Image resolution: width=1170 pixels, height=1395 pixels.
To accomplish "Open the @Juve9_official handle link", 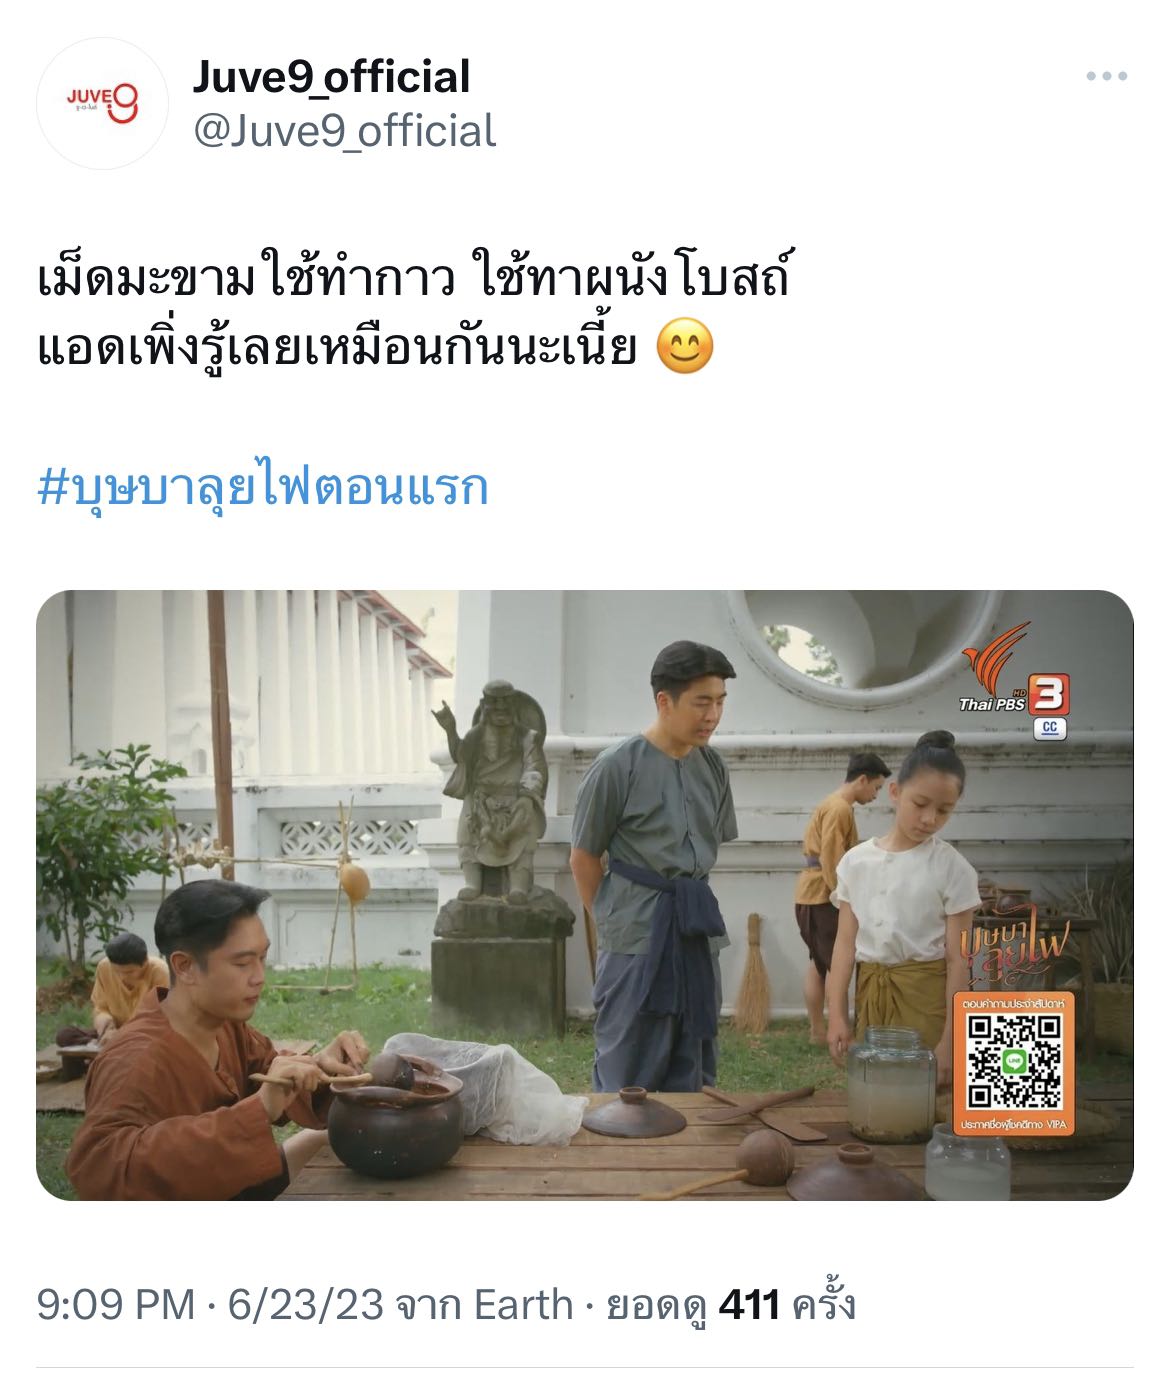I will click(x=344, y=131).
